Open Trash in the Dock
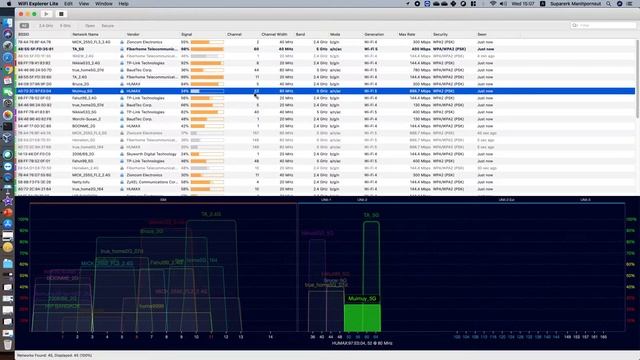Viewport: 640px width, 360px height. [x=8, y=344]
